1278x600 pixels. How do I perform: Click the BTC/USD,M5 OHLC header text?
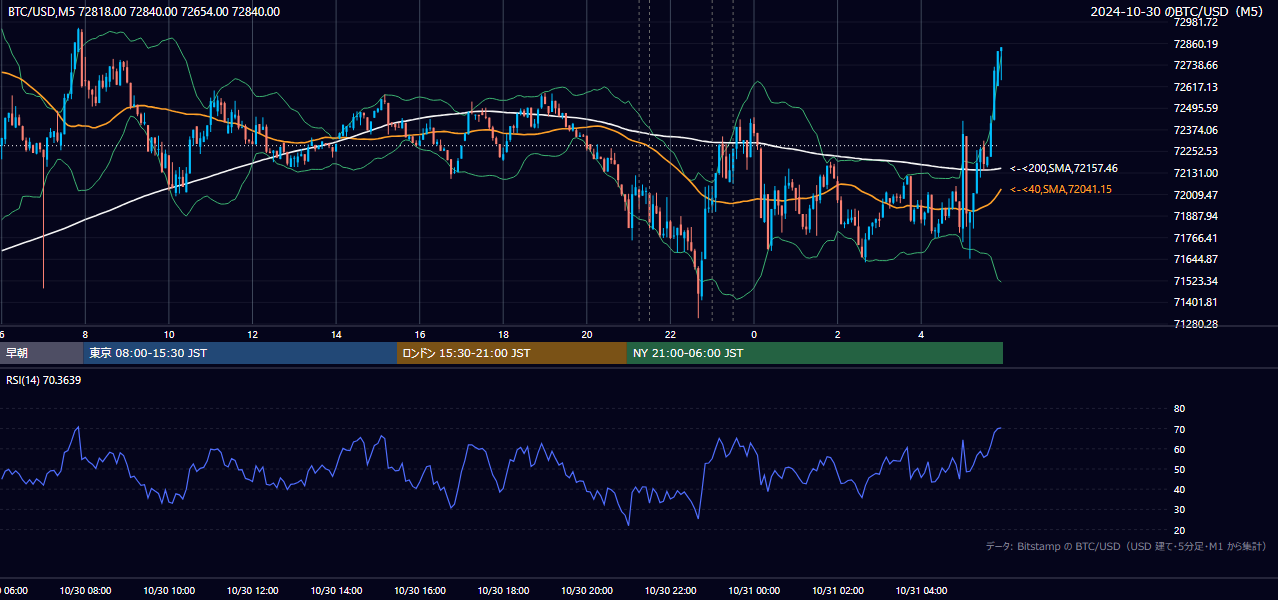tap(144, 12)
